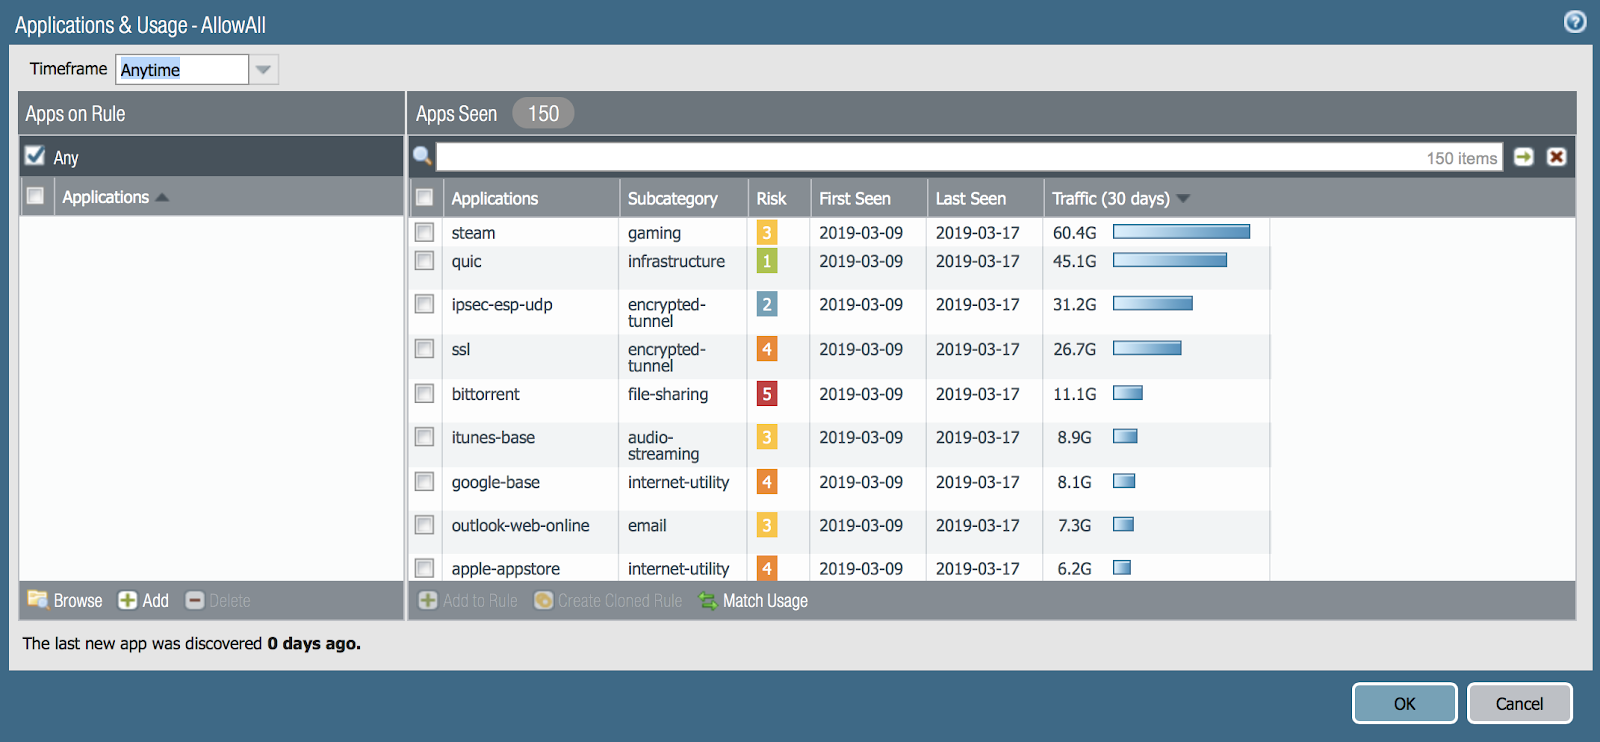Select the google-base row checkbox

click(x=424, y=481)
